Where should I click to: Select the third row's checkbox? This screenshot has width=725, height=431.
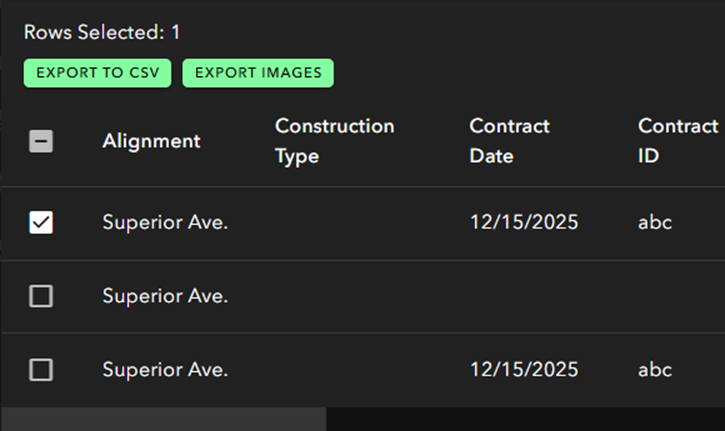[41, 370]
